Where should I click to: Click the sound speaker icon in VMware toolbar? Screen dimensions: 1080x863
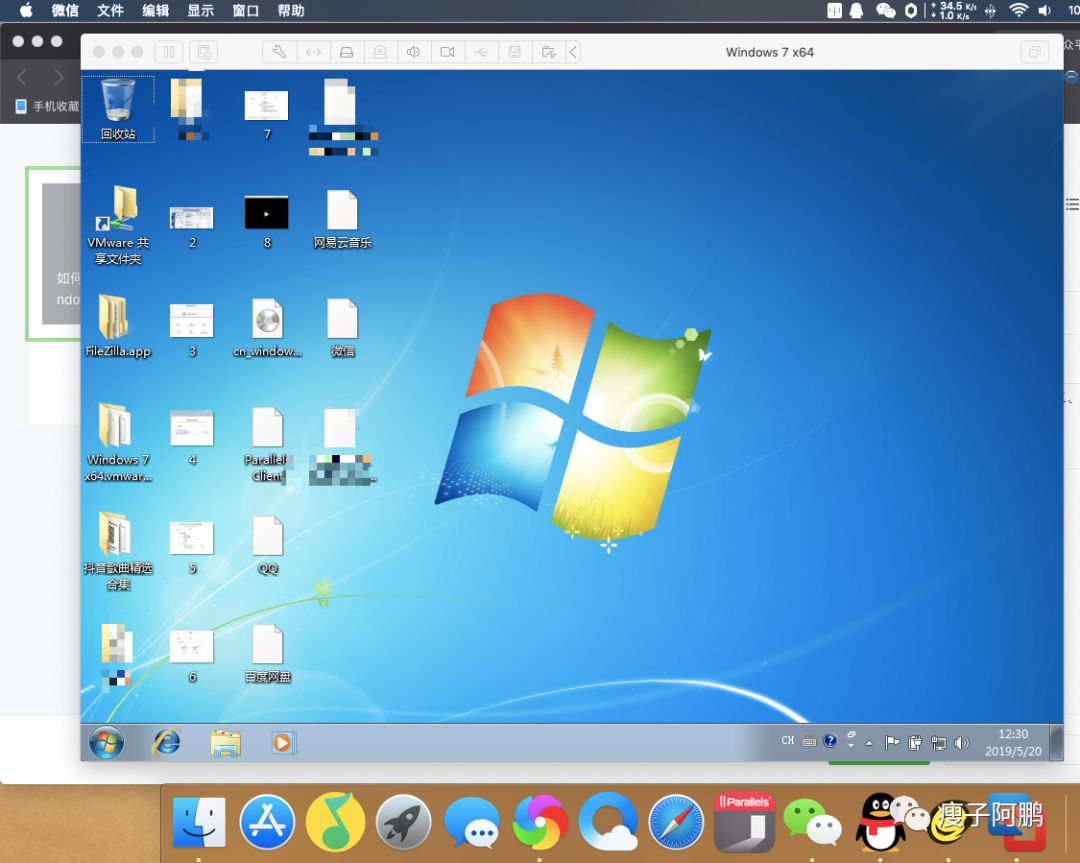coord(414,52)
